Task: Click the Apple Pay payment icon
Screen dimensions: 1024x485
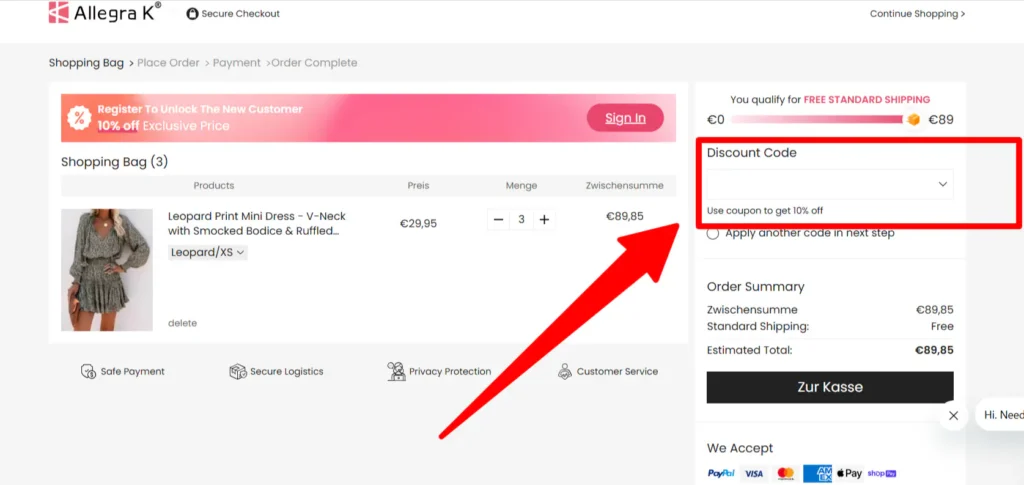Action: coord(850,473)
